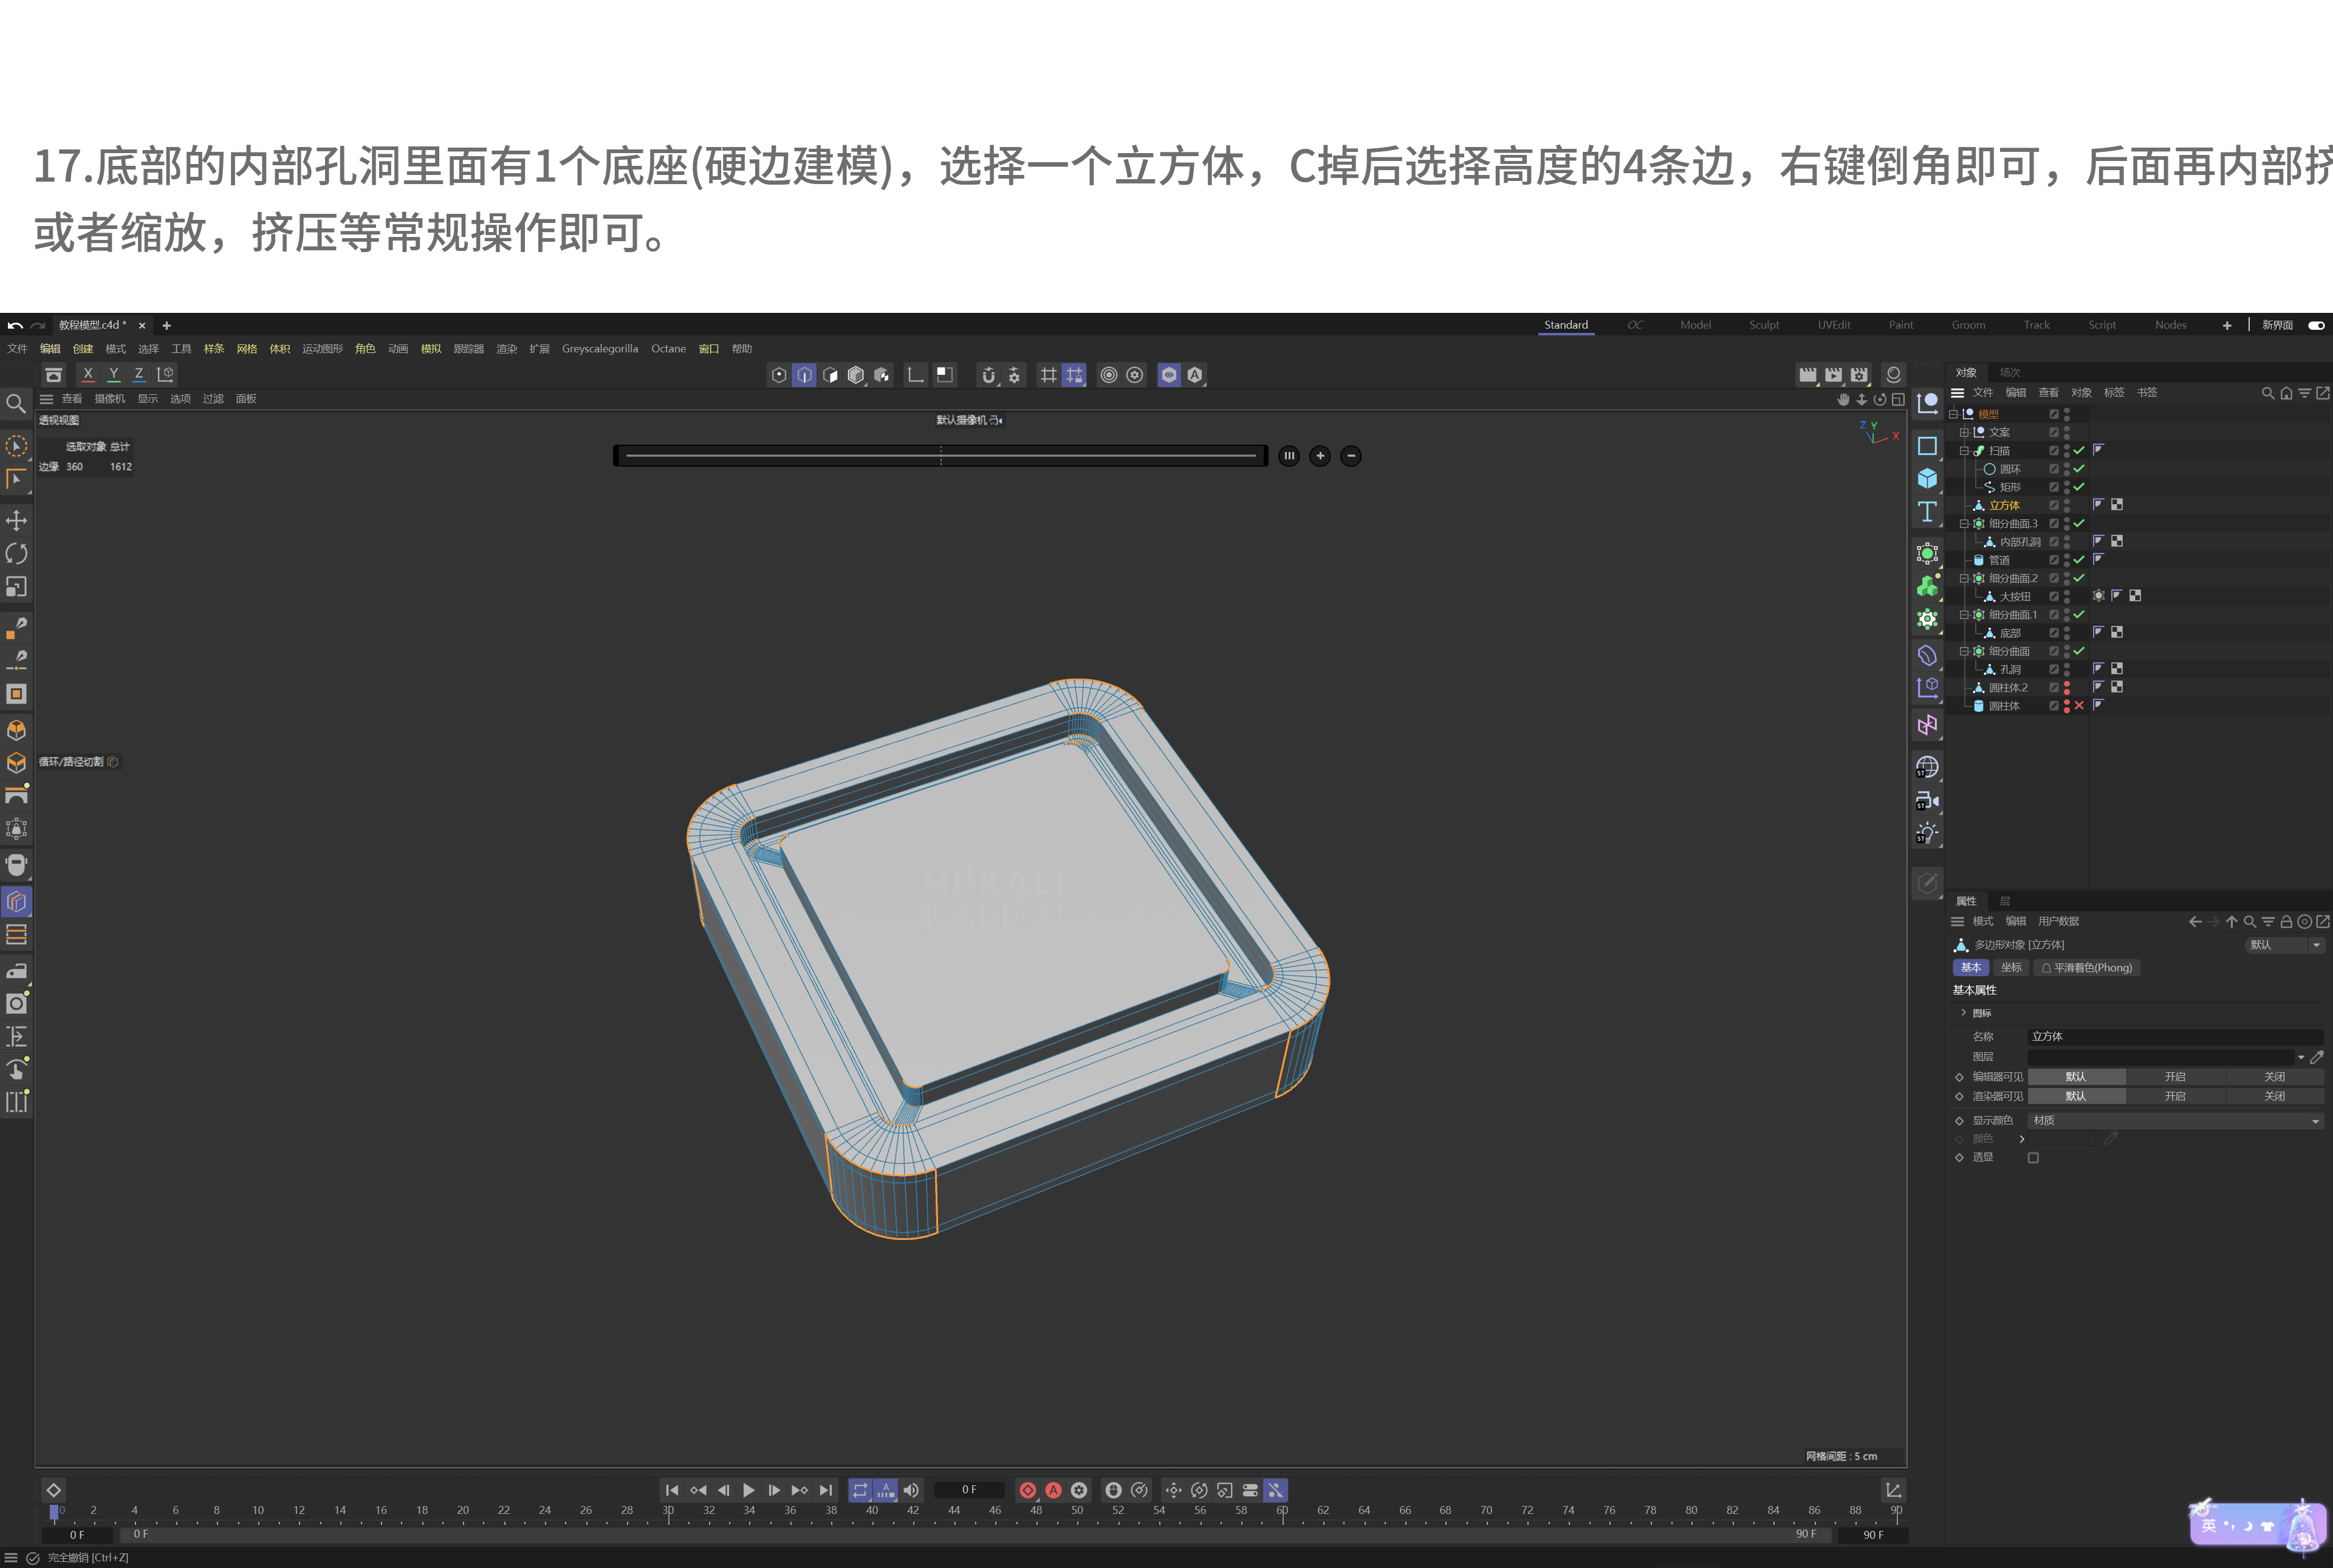Enable the red X on 圆柱体 generator
Viewport: 2333px width, 1568px height.
tap(2079, 706)
